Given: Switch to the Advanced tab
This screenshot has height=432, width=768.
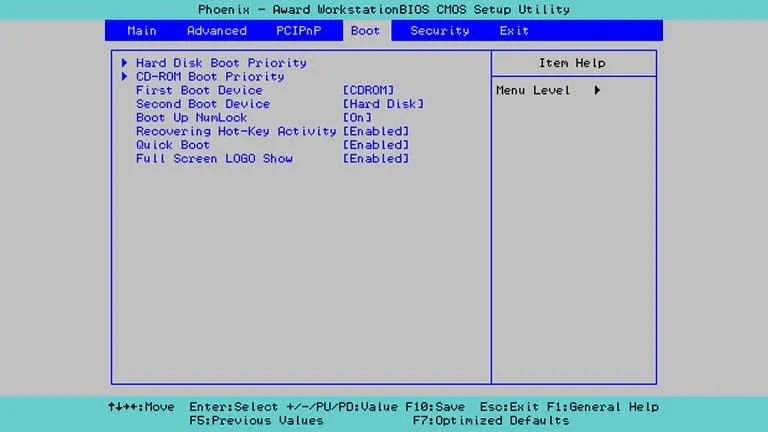Looking at the screenshot, I should [216, 31].
